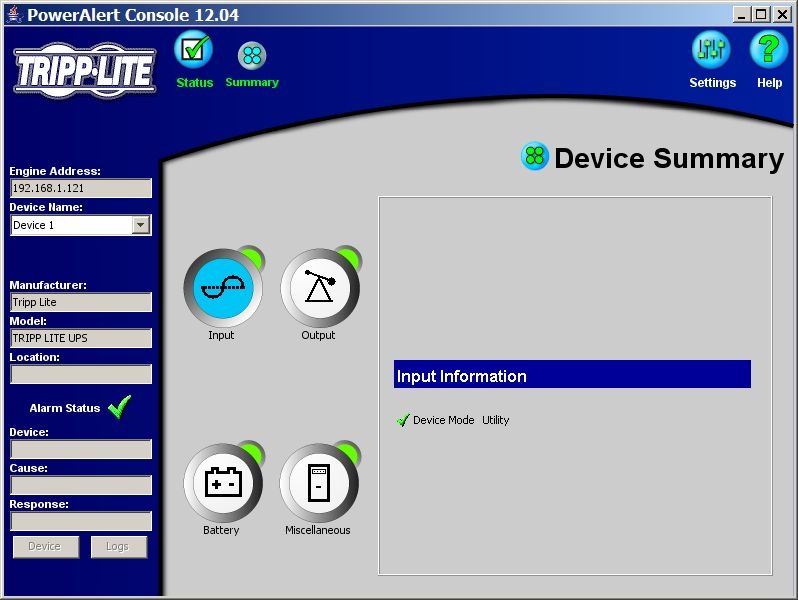Screen dimensions: 798x600
Task: Open the Summary view icon
Action: coord(252,55)
